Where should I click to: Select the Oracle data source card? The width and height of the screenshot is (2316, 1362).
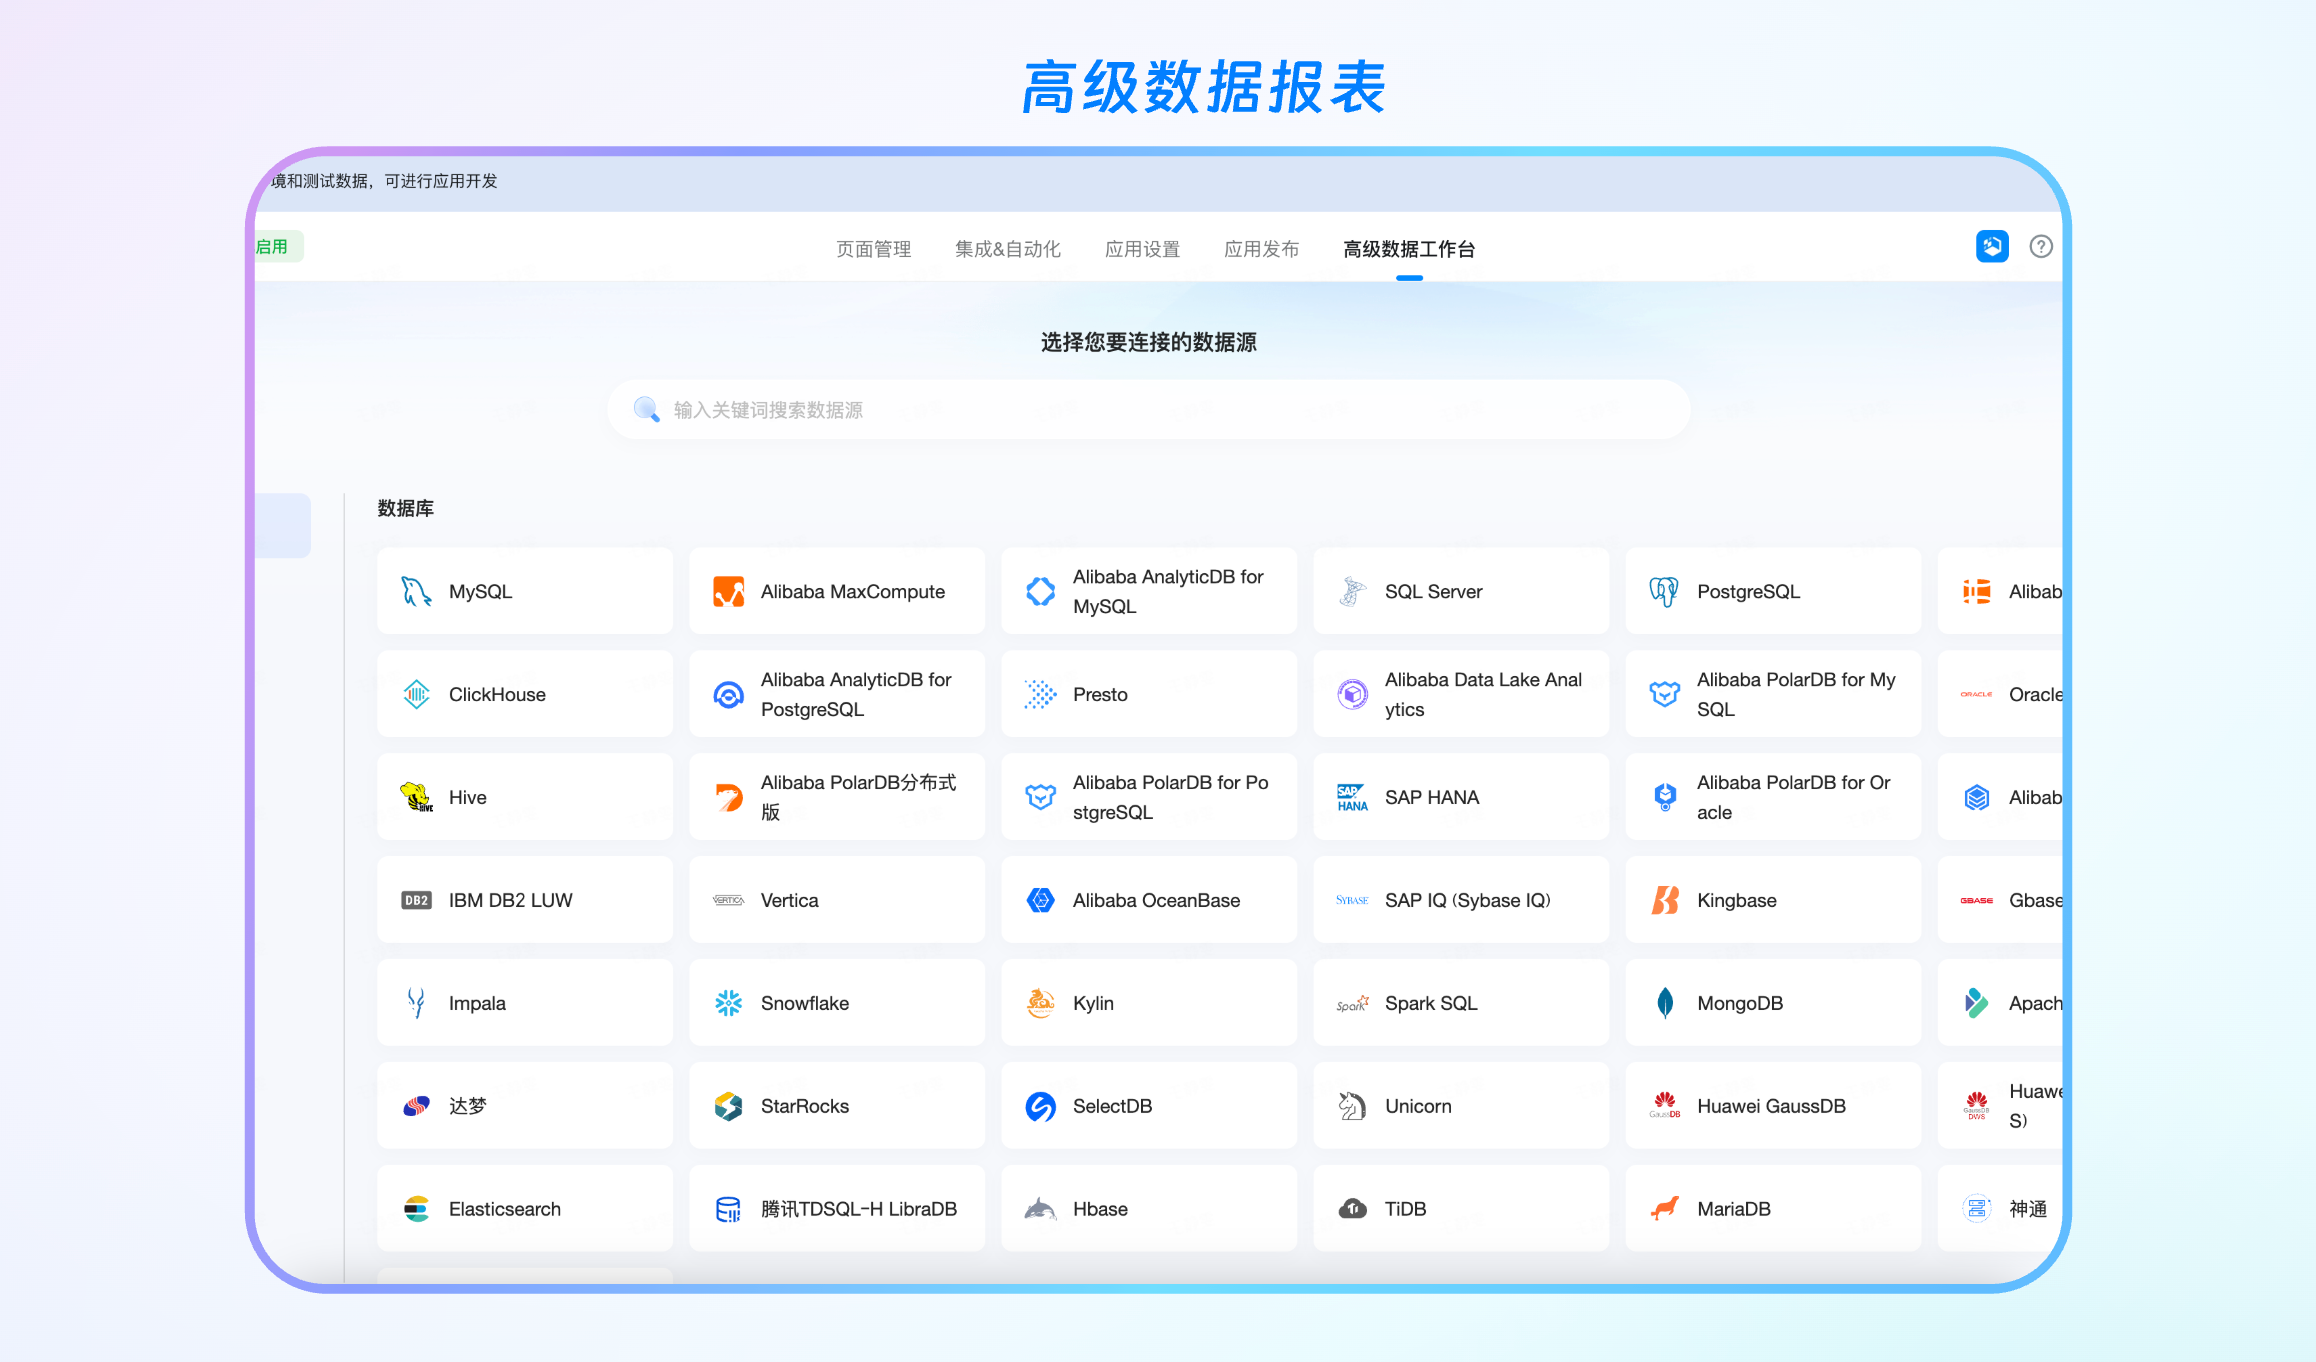(2000, 694)
